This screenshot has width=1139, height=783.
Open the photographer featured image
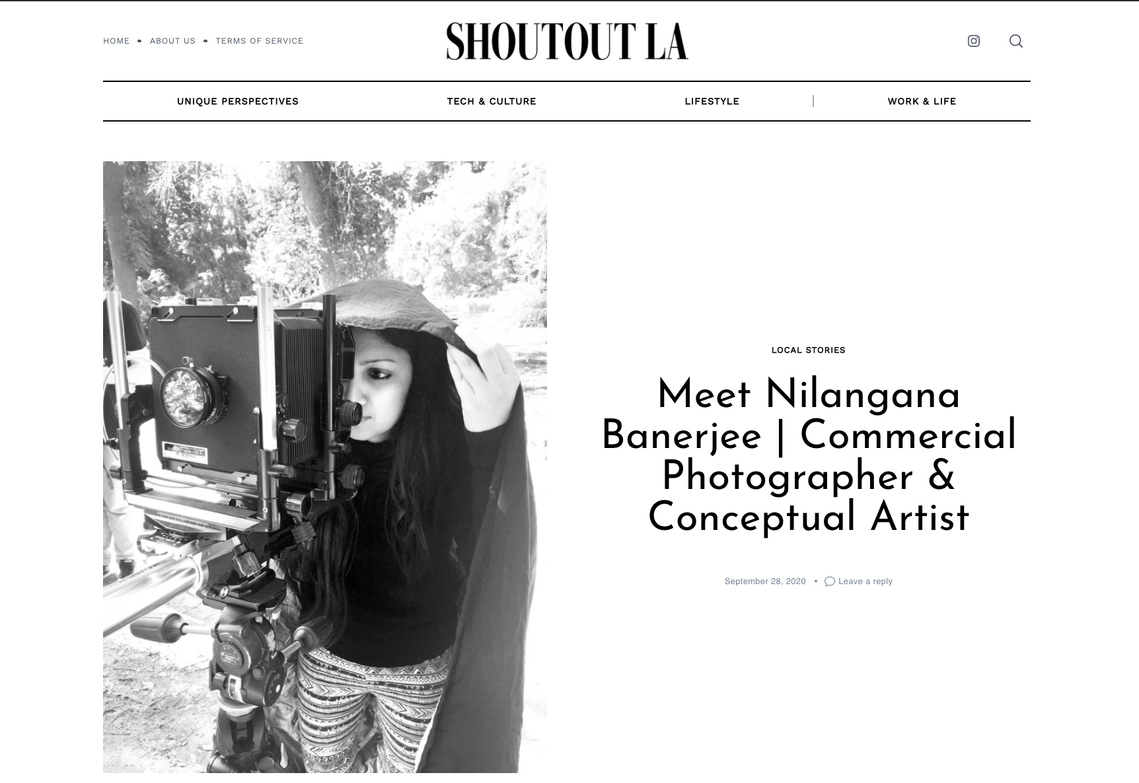[x=325, y=466]
